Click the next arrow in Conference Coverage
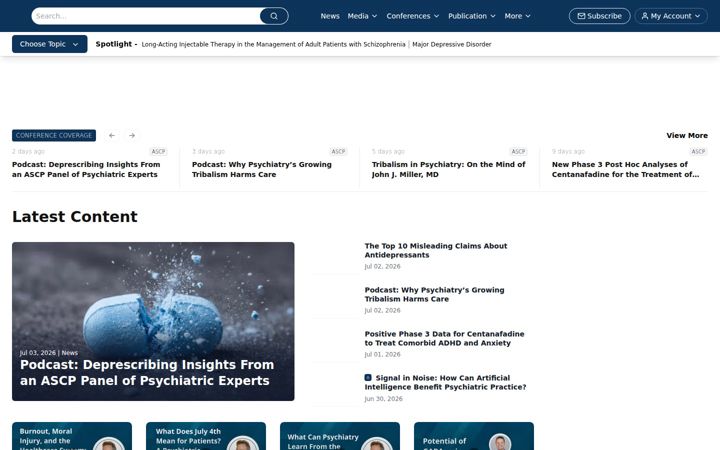This screenshot has height=450, width=720. pyautogui.click(x=132, y=135)
